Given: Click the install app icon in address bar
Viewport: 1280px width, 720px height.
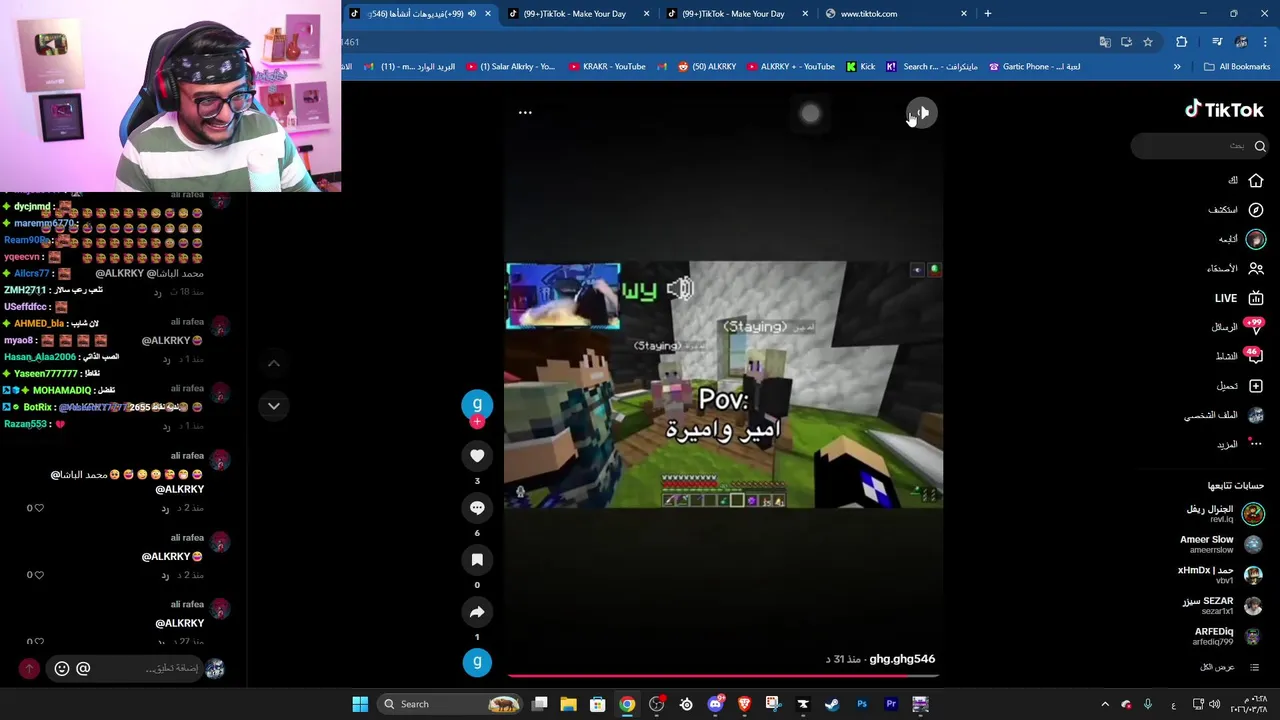Looking at the screenshot, I should click(1126, 42).
